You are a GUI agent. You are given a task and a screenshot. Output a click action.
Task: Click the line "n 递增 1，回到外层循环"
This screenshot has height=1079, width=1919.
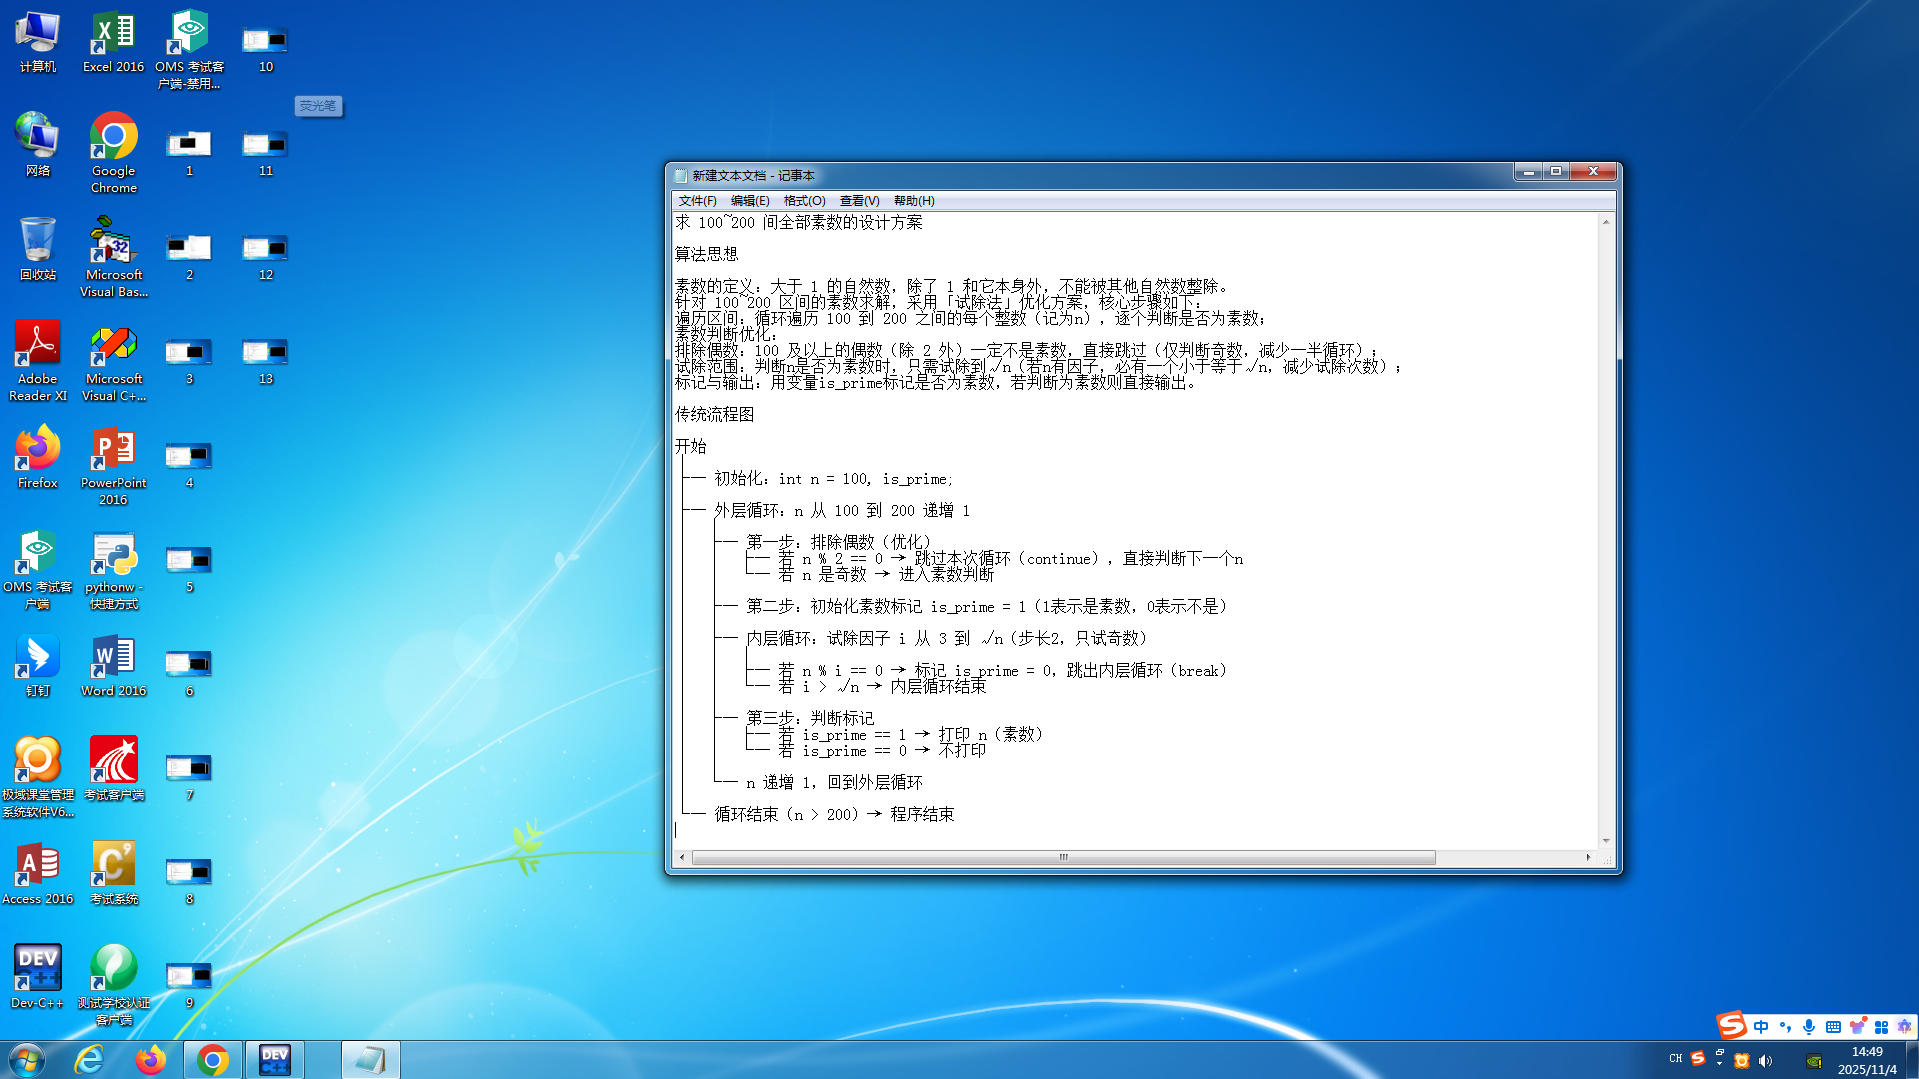[x=834, y=782]
